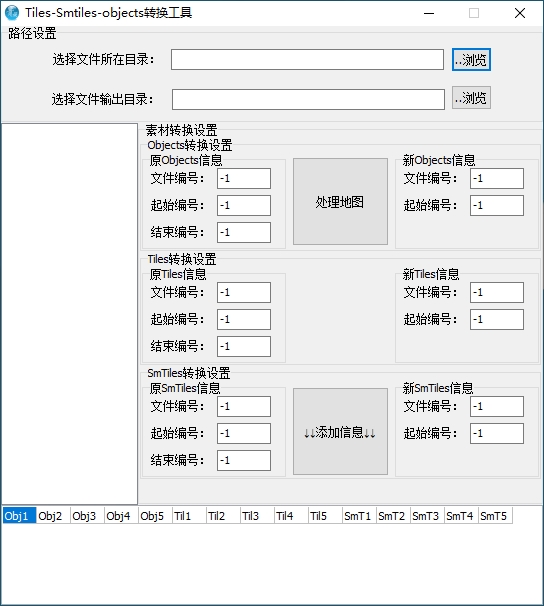Click 新Tiles 文件编号 input field
The image size is (544, 606).
point(497,292)
